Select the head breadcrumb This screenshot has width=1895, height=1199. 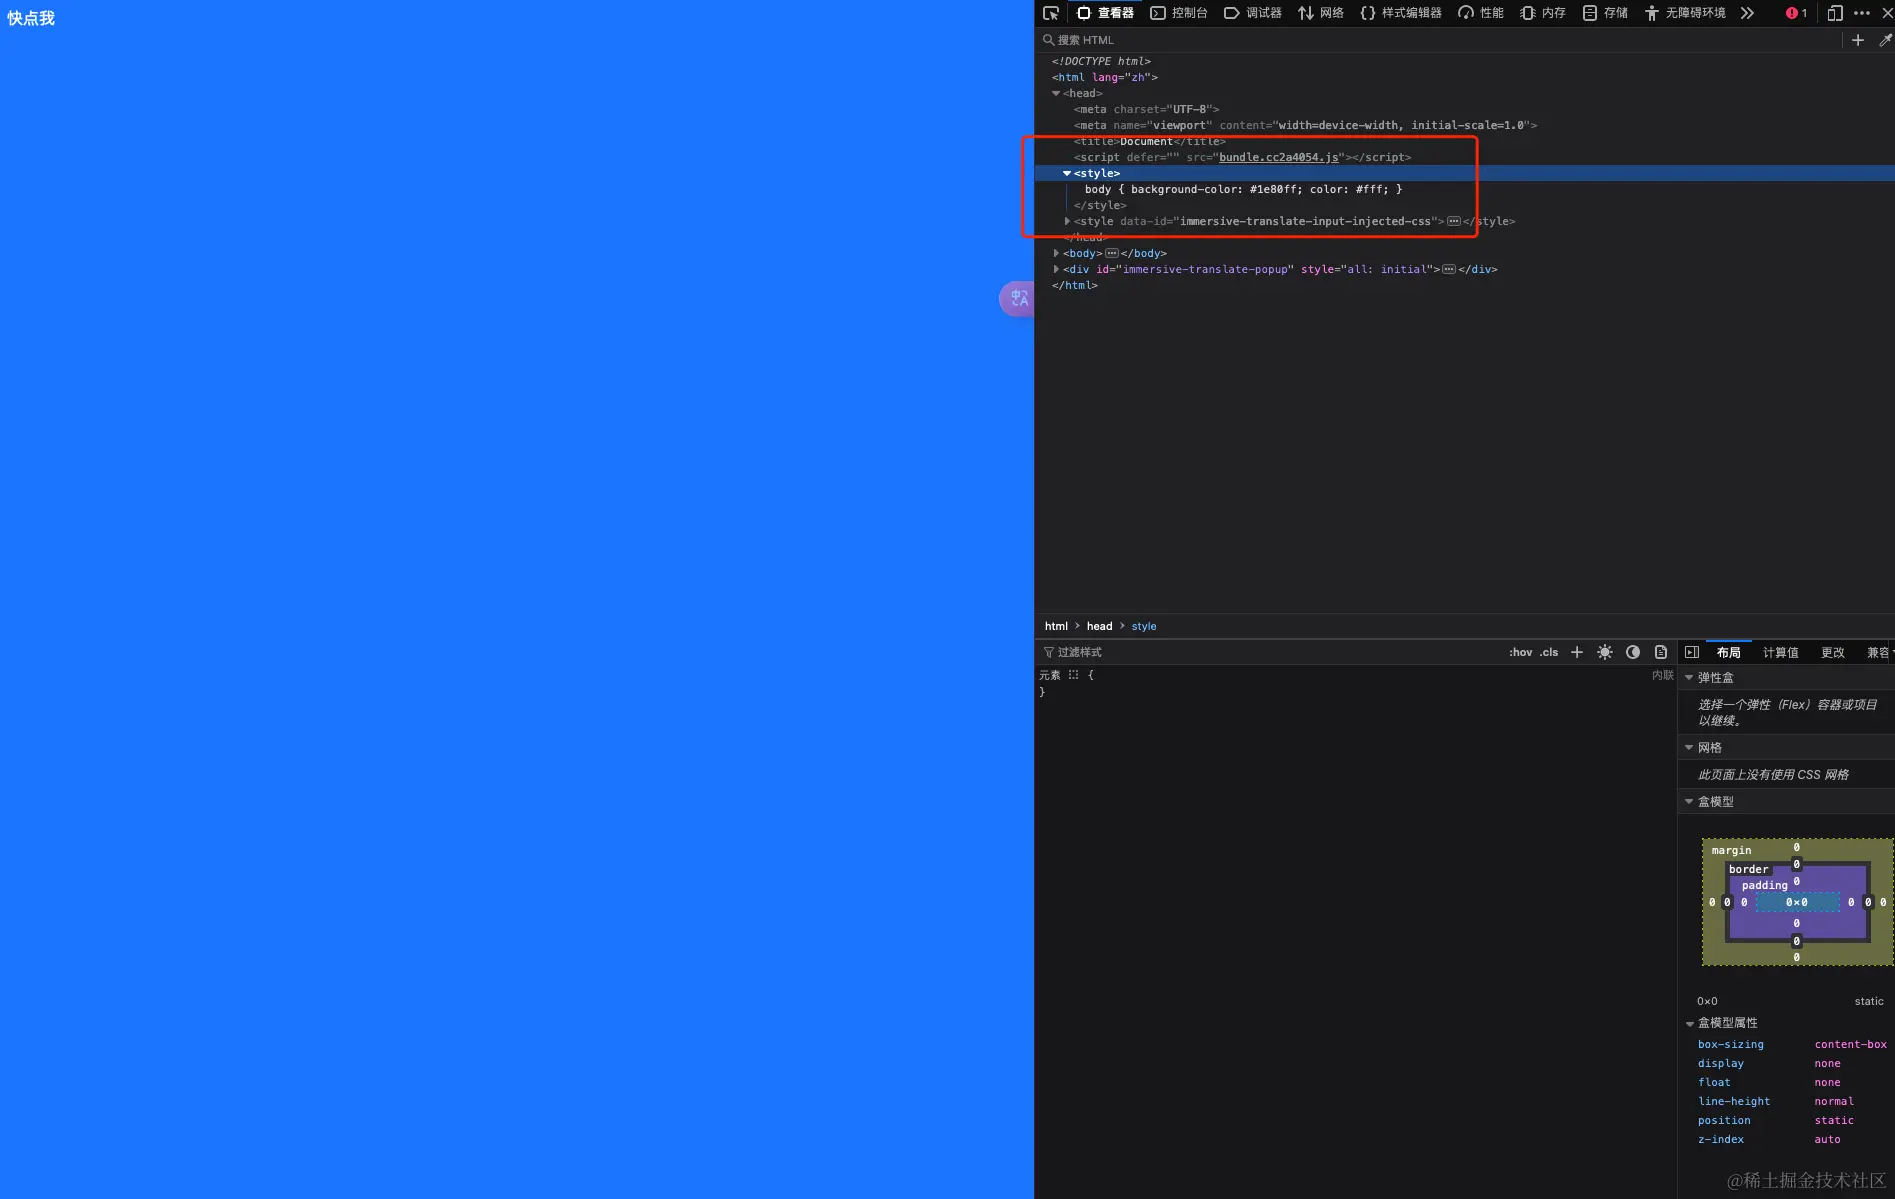pos(1099,626)
